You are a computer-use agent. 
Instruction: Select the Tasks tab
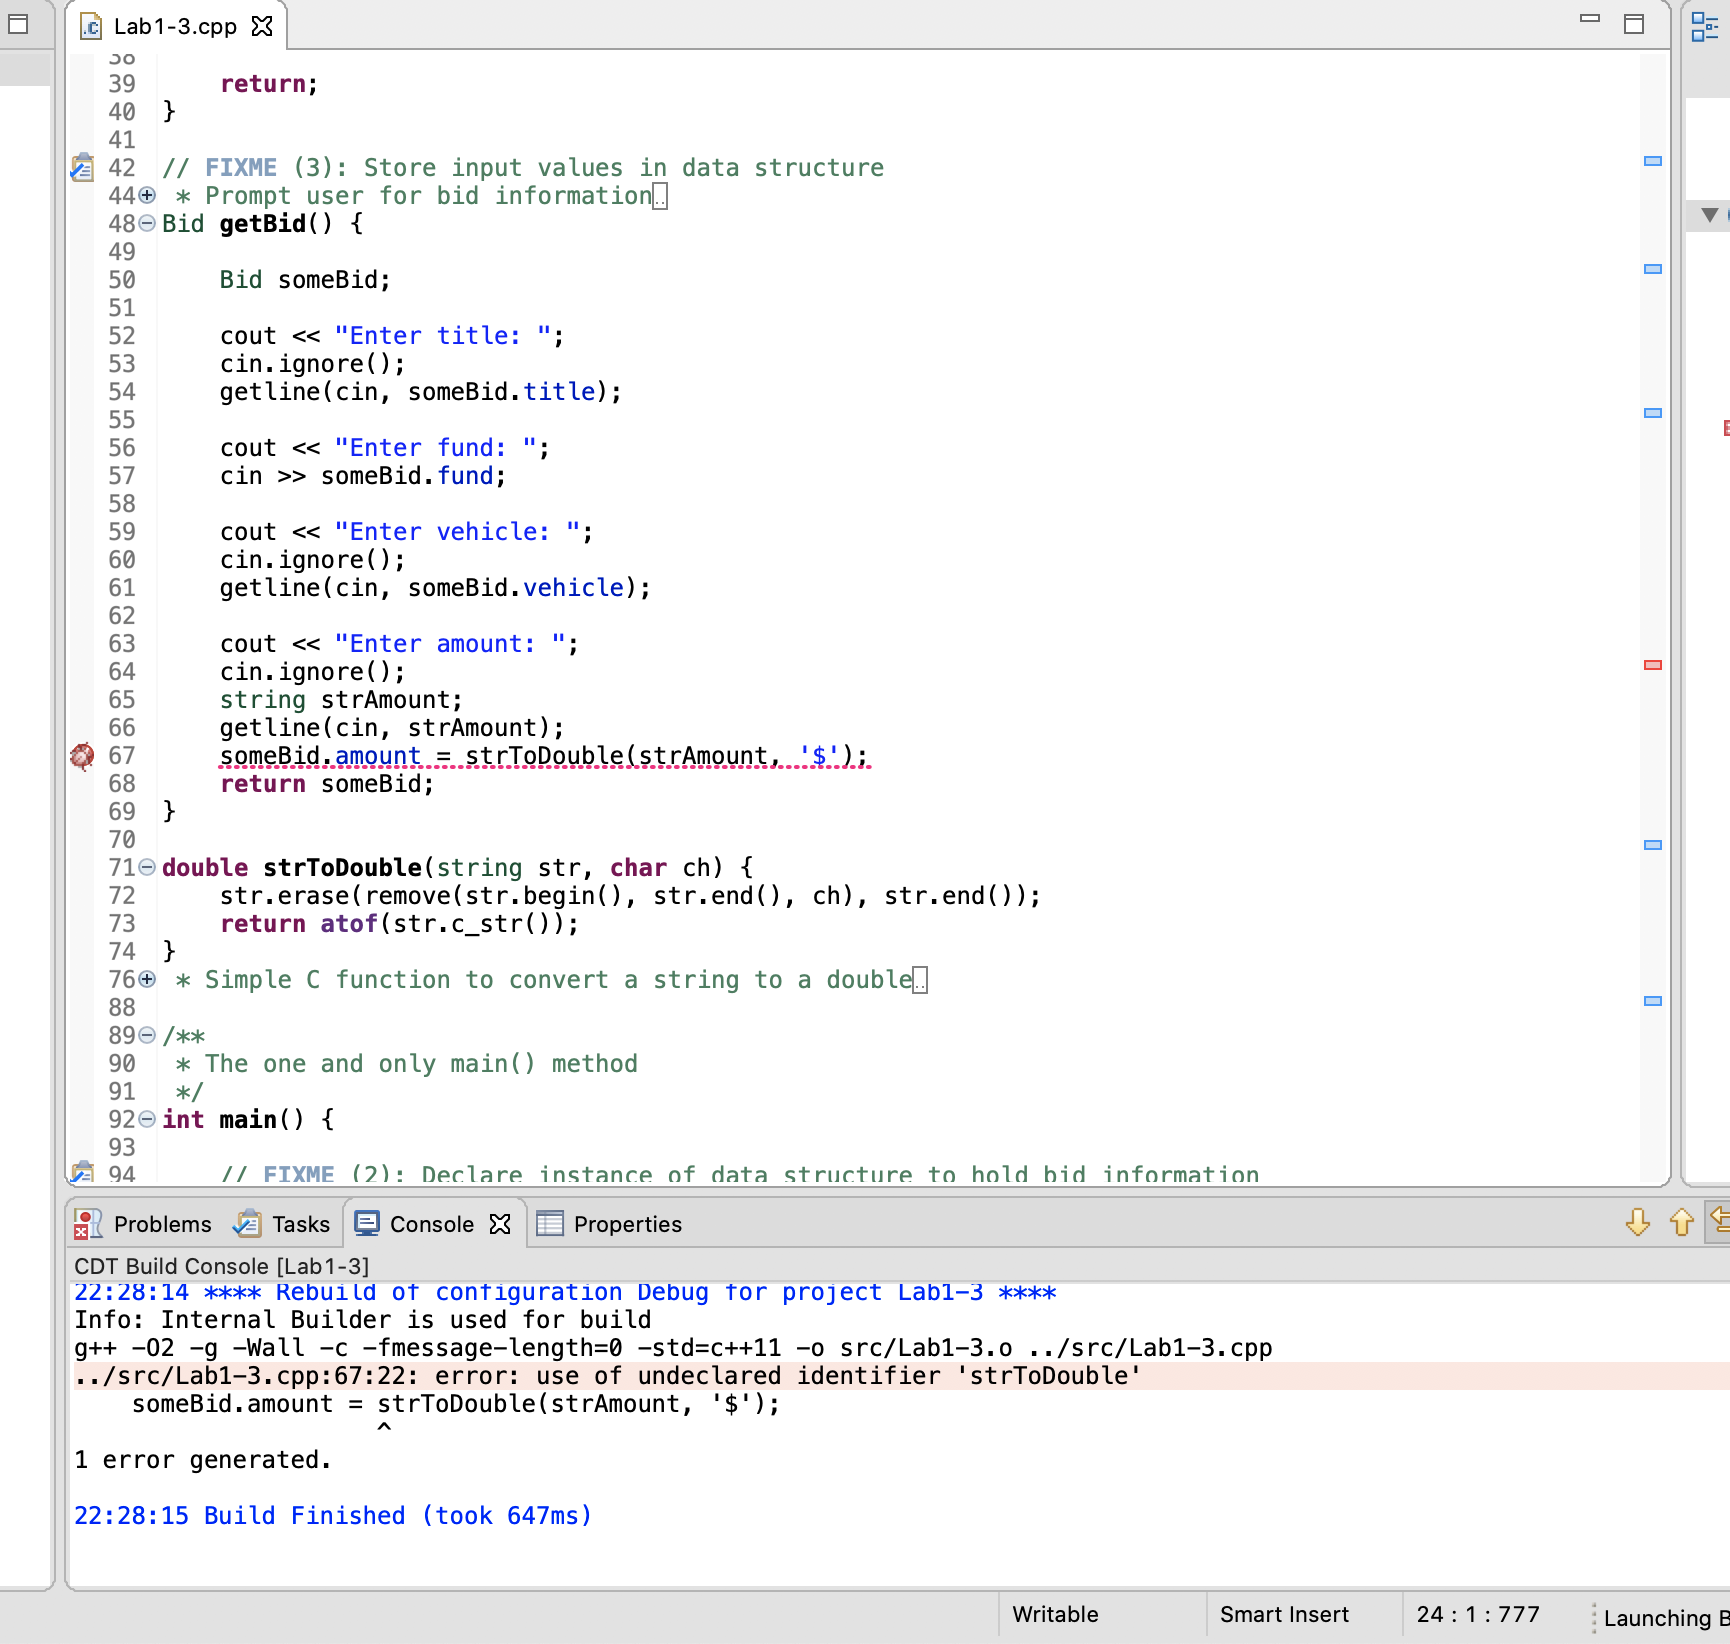click(x=299, y=1223)
